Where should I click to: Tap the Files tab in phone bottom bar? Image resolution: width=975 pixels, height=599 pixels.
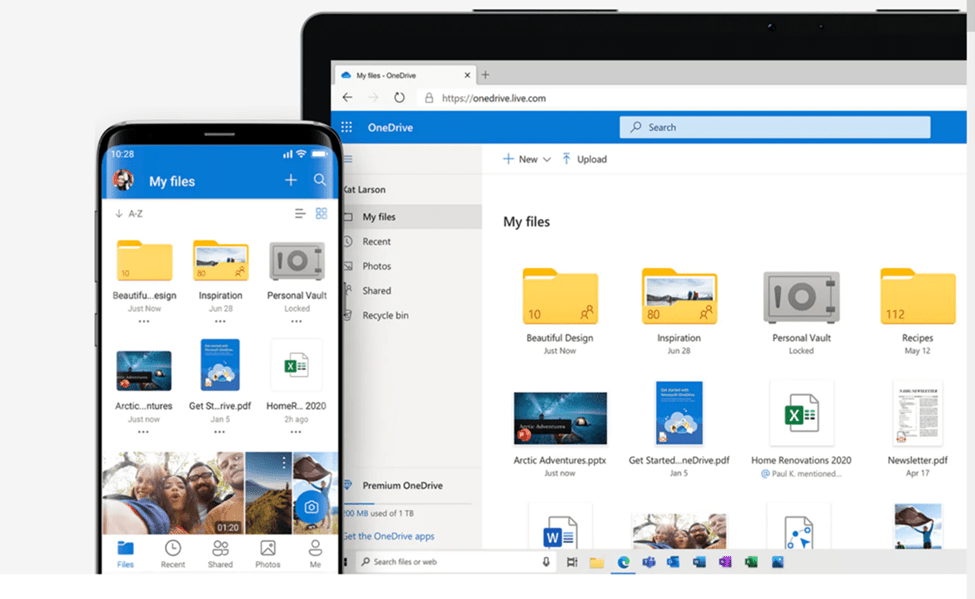click(126, 554)
